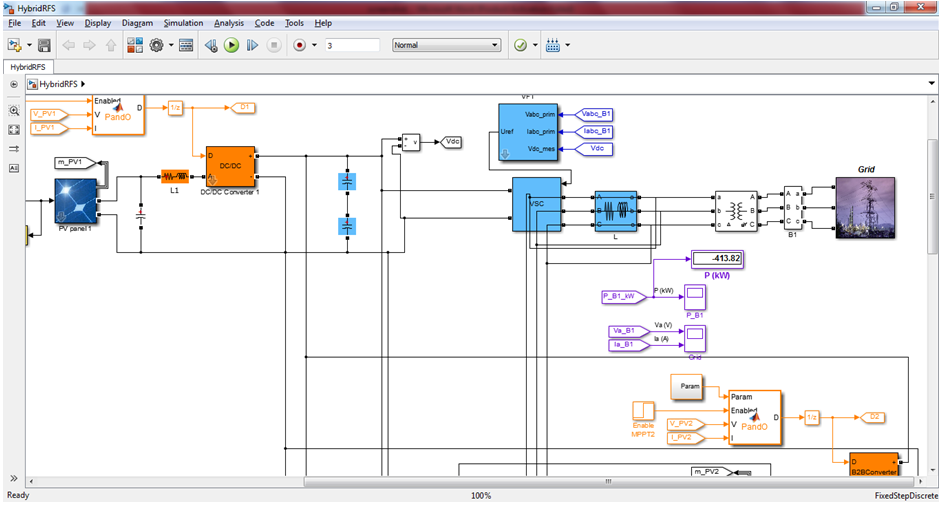
Task: Open the Analysis menu
Action: (229, 23)
